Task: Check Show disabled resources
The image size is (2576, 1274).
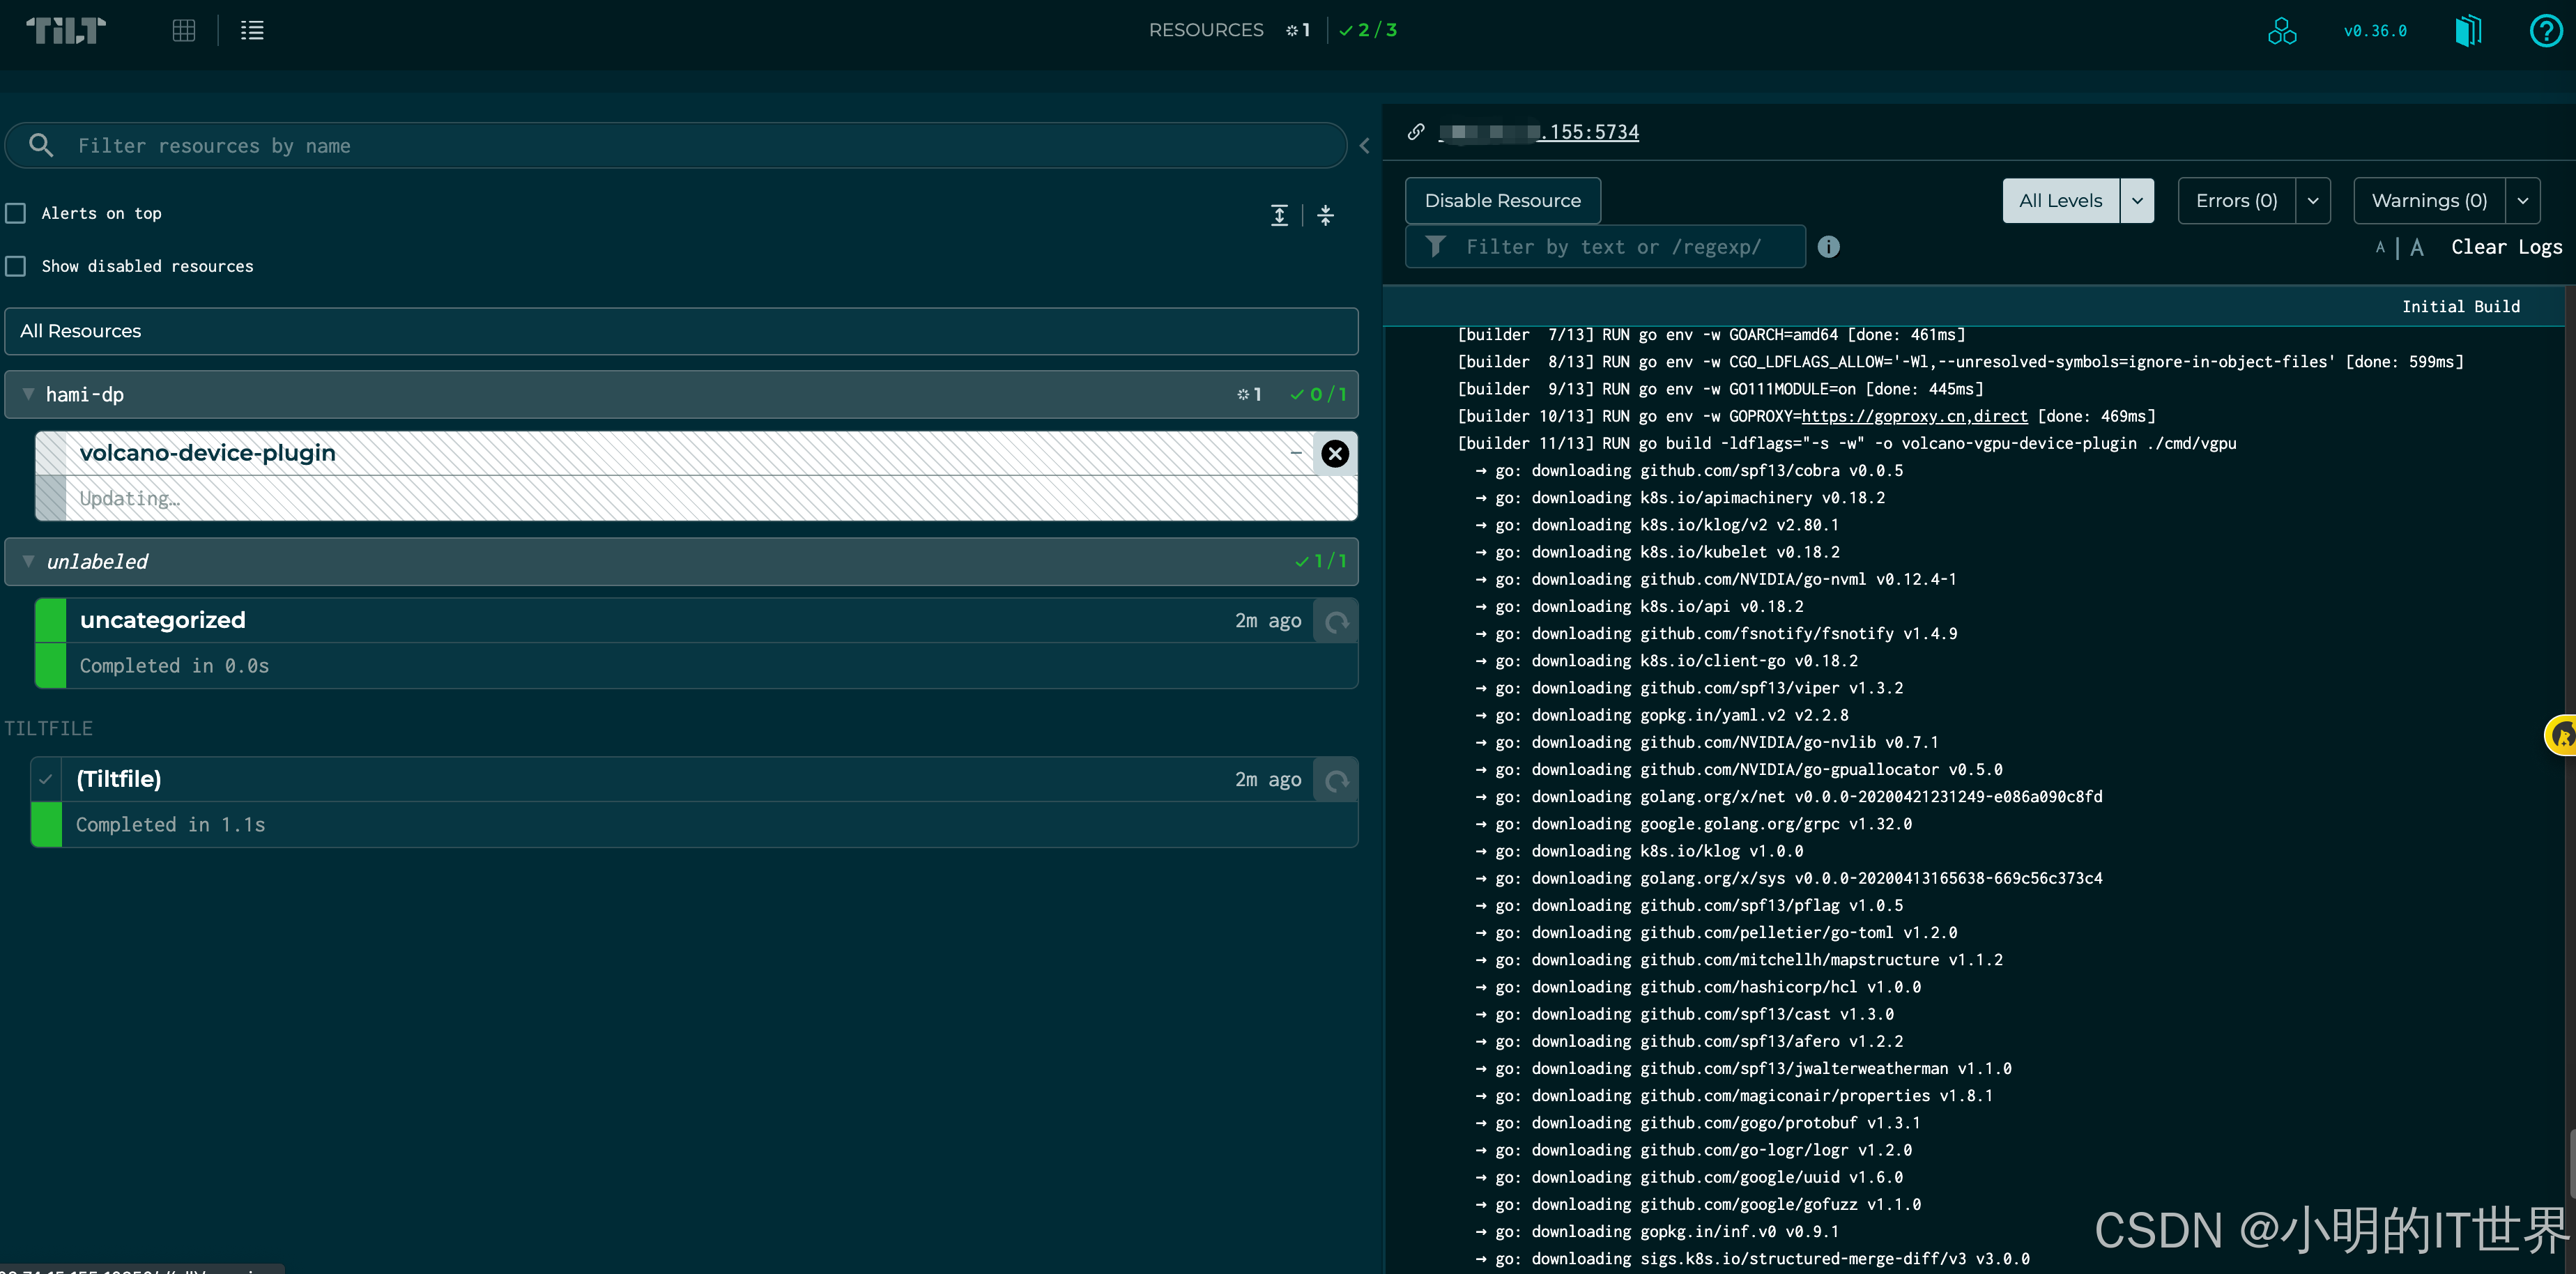Action: (x=16, y=266)
